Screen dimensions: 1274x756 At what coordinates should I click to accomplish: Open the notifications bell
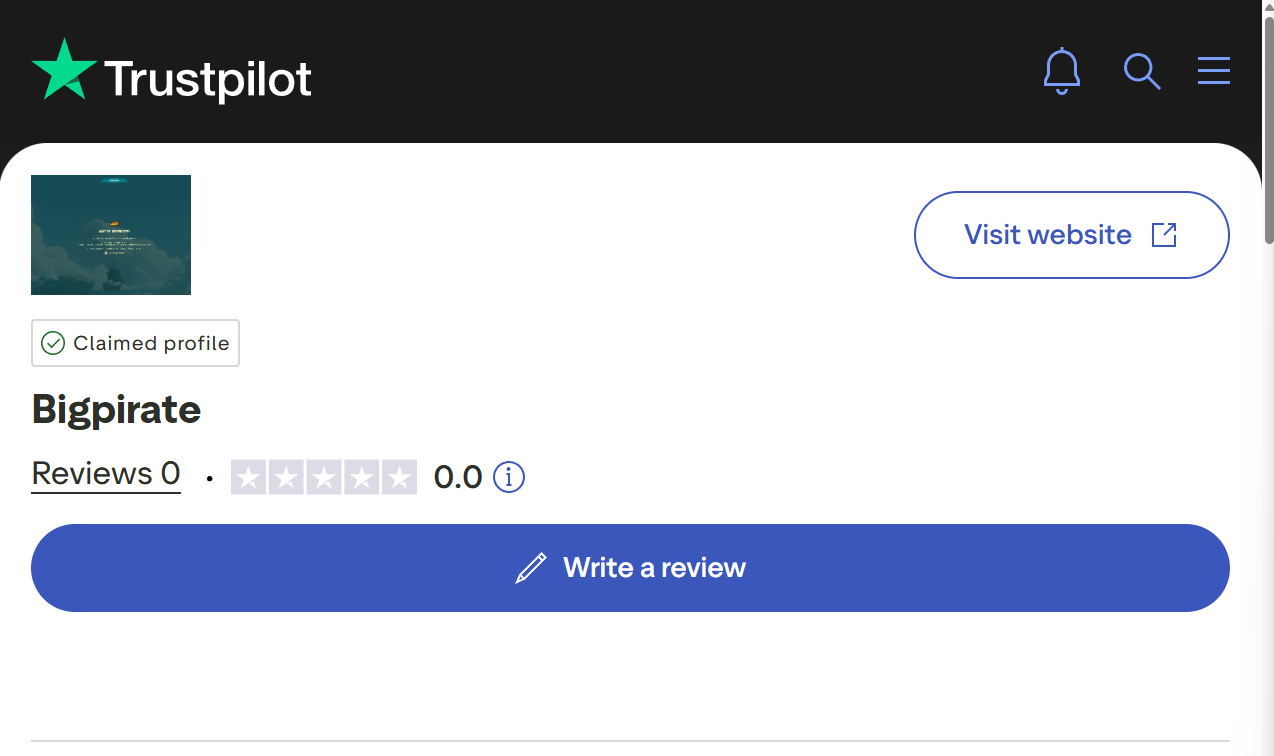(1062, 71)
